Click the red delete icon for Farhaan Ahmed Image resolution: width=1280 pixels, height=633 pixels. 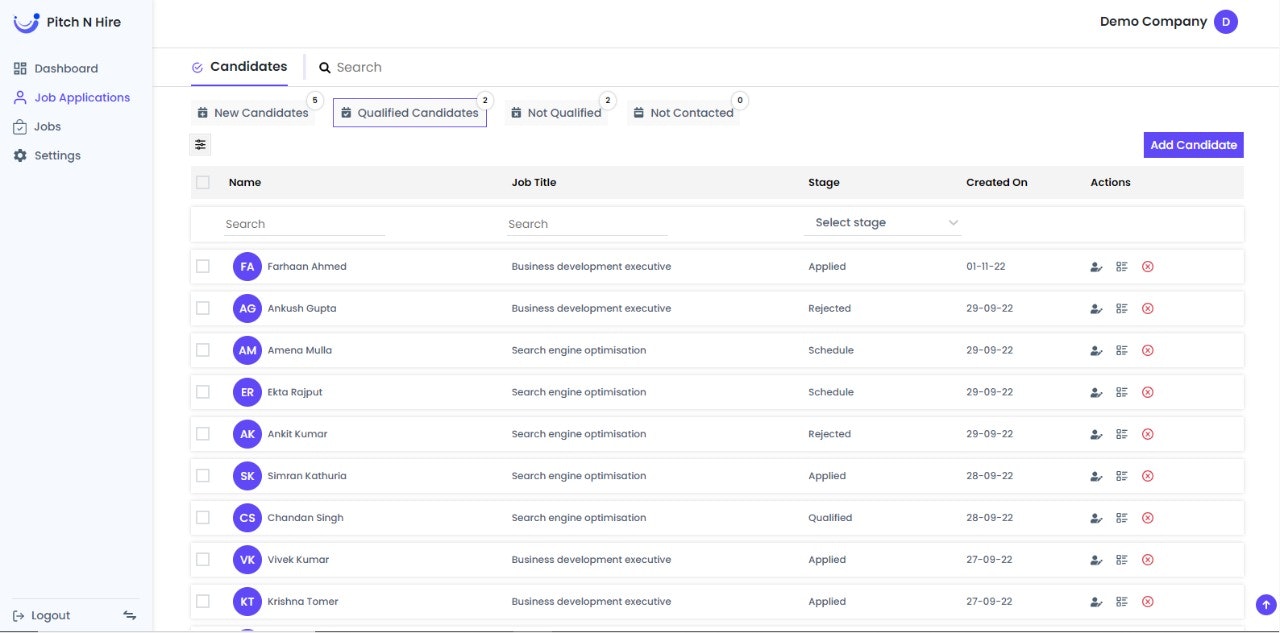tap(1148, 267)
